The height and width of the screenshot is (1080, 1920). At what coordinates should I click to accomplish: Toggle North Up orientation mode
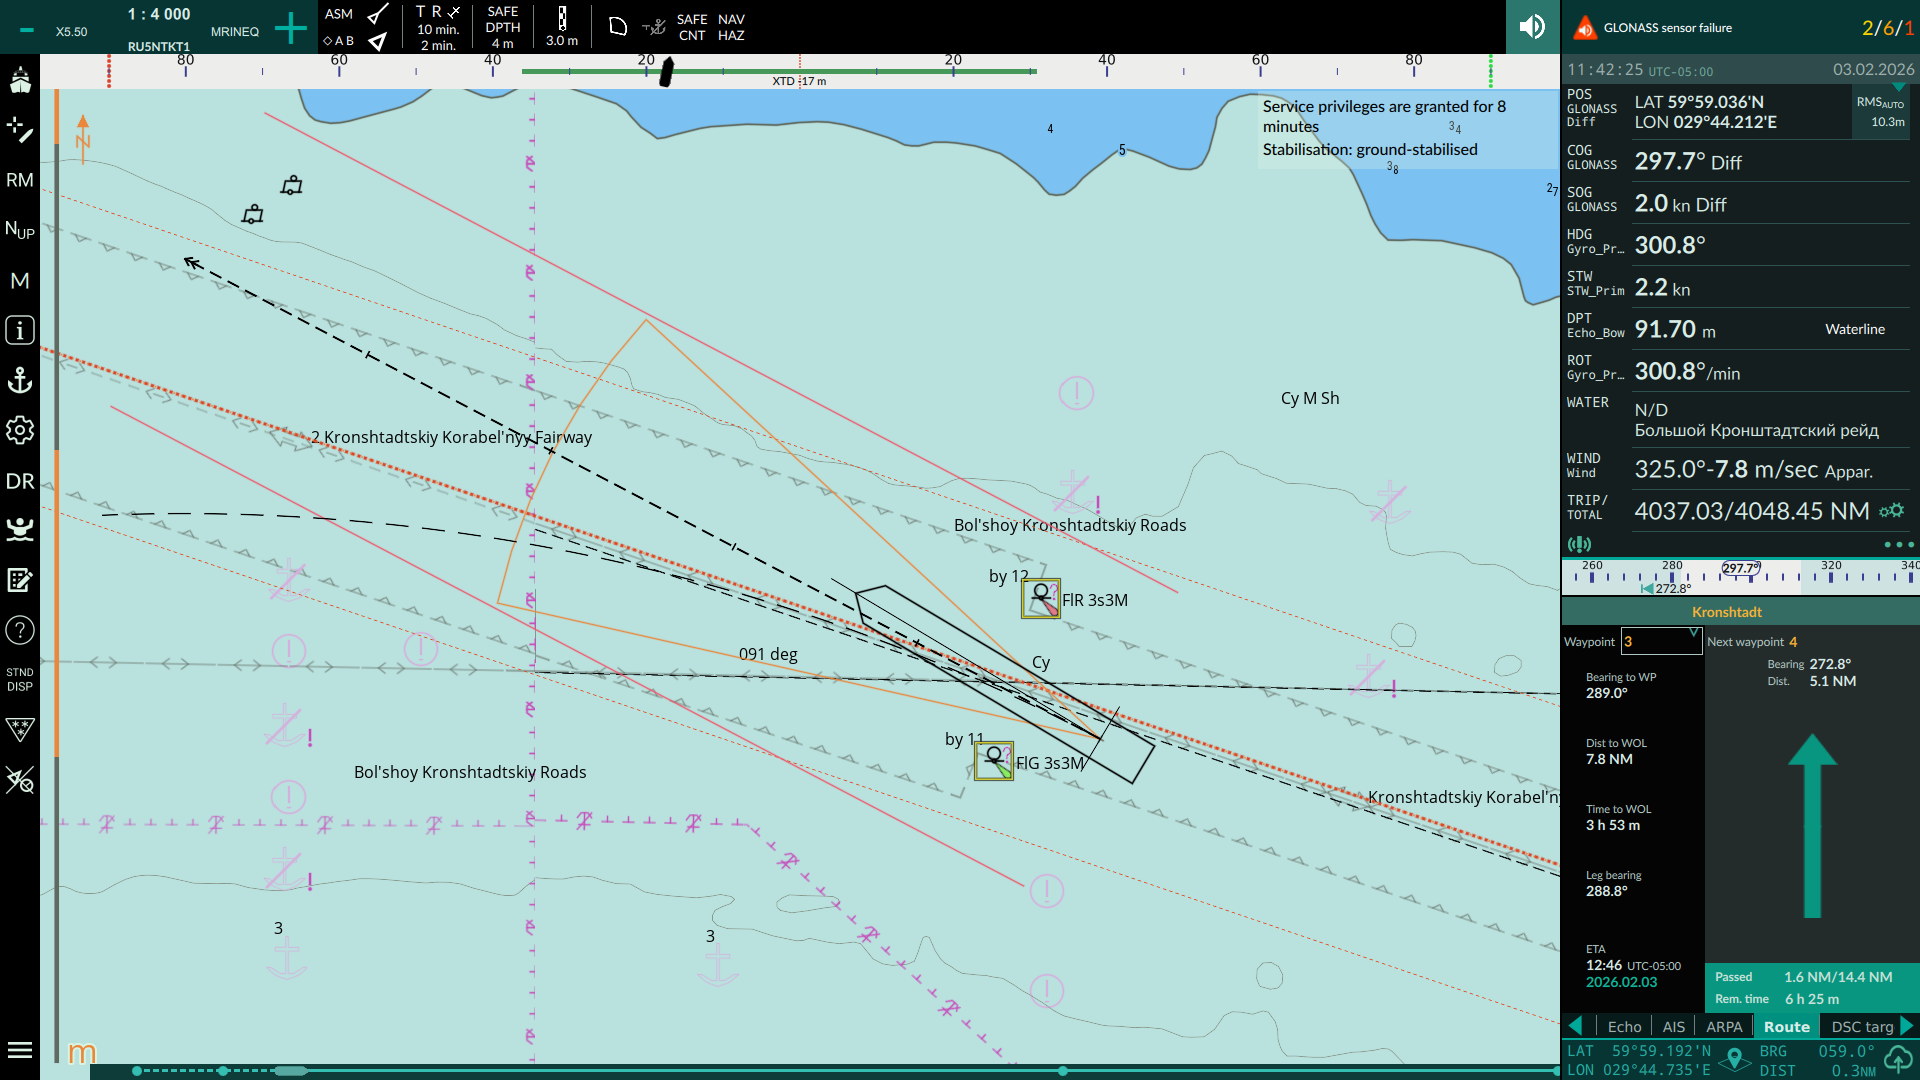[20, 230]
